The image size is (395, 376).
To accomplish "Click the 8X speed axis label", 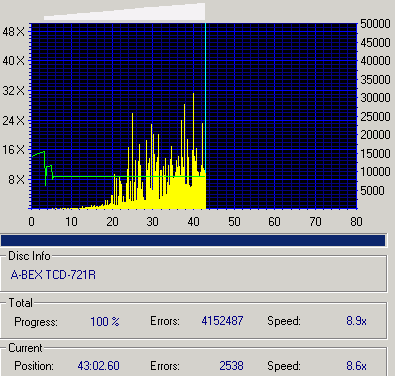I will click(x=16, y=180).
